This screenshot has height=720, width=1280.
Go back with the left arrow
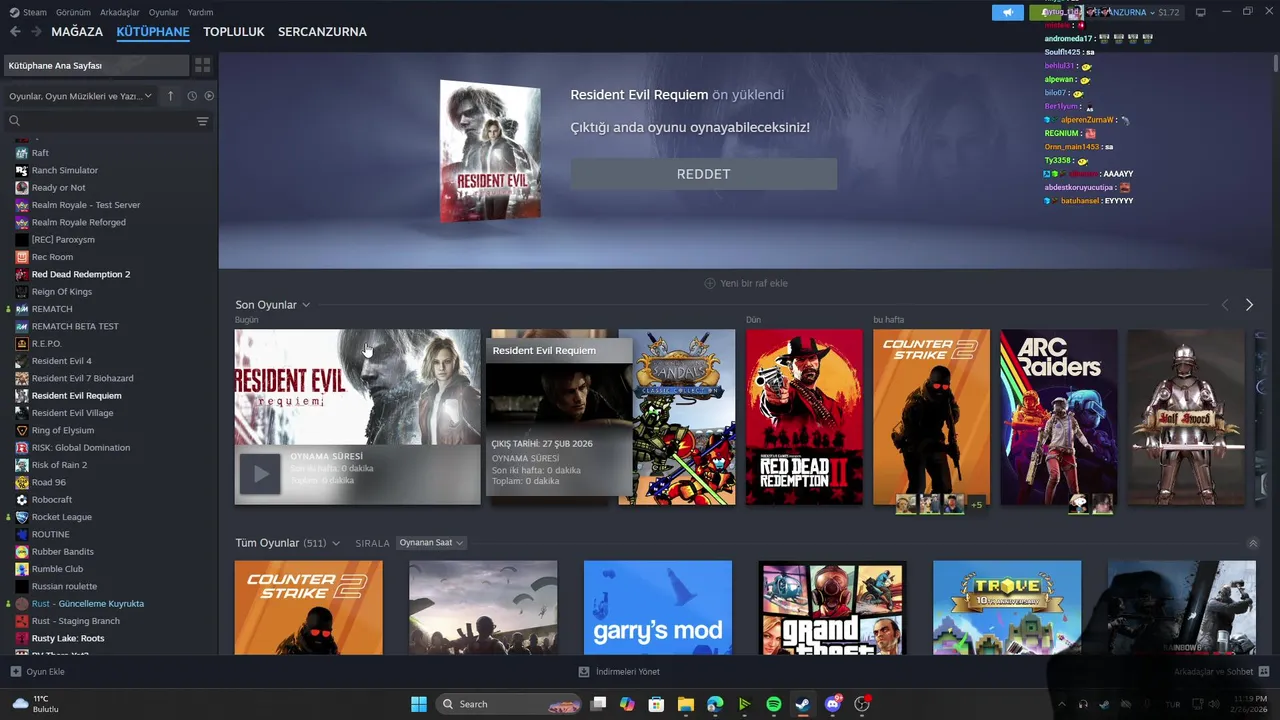coord(15,32)
